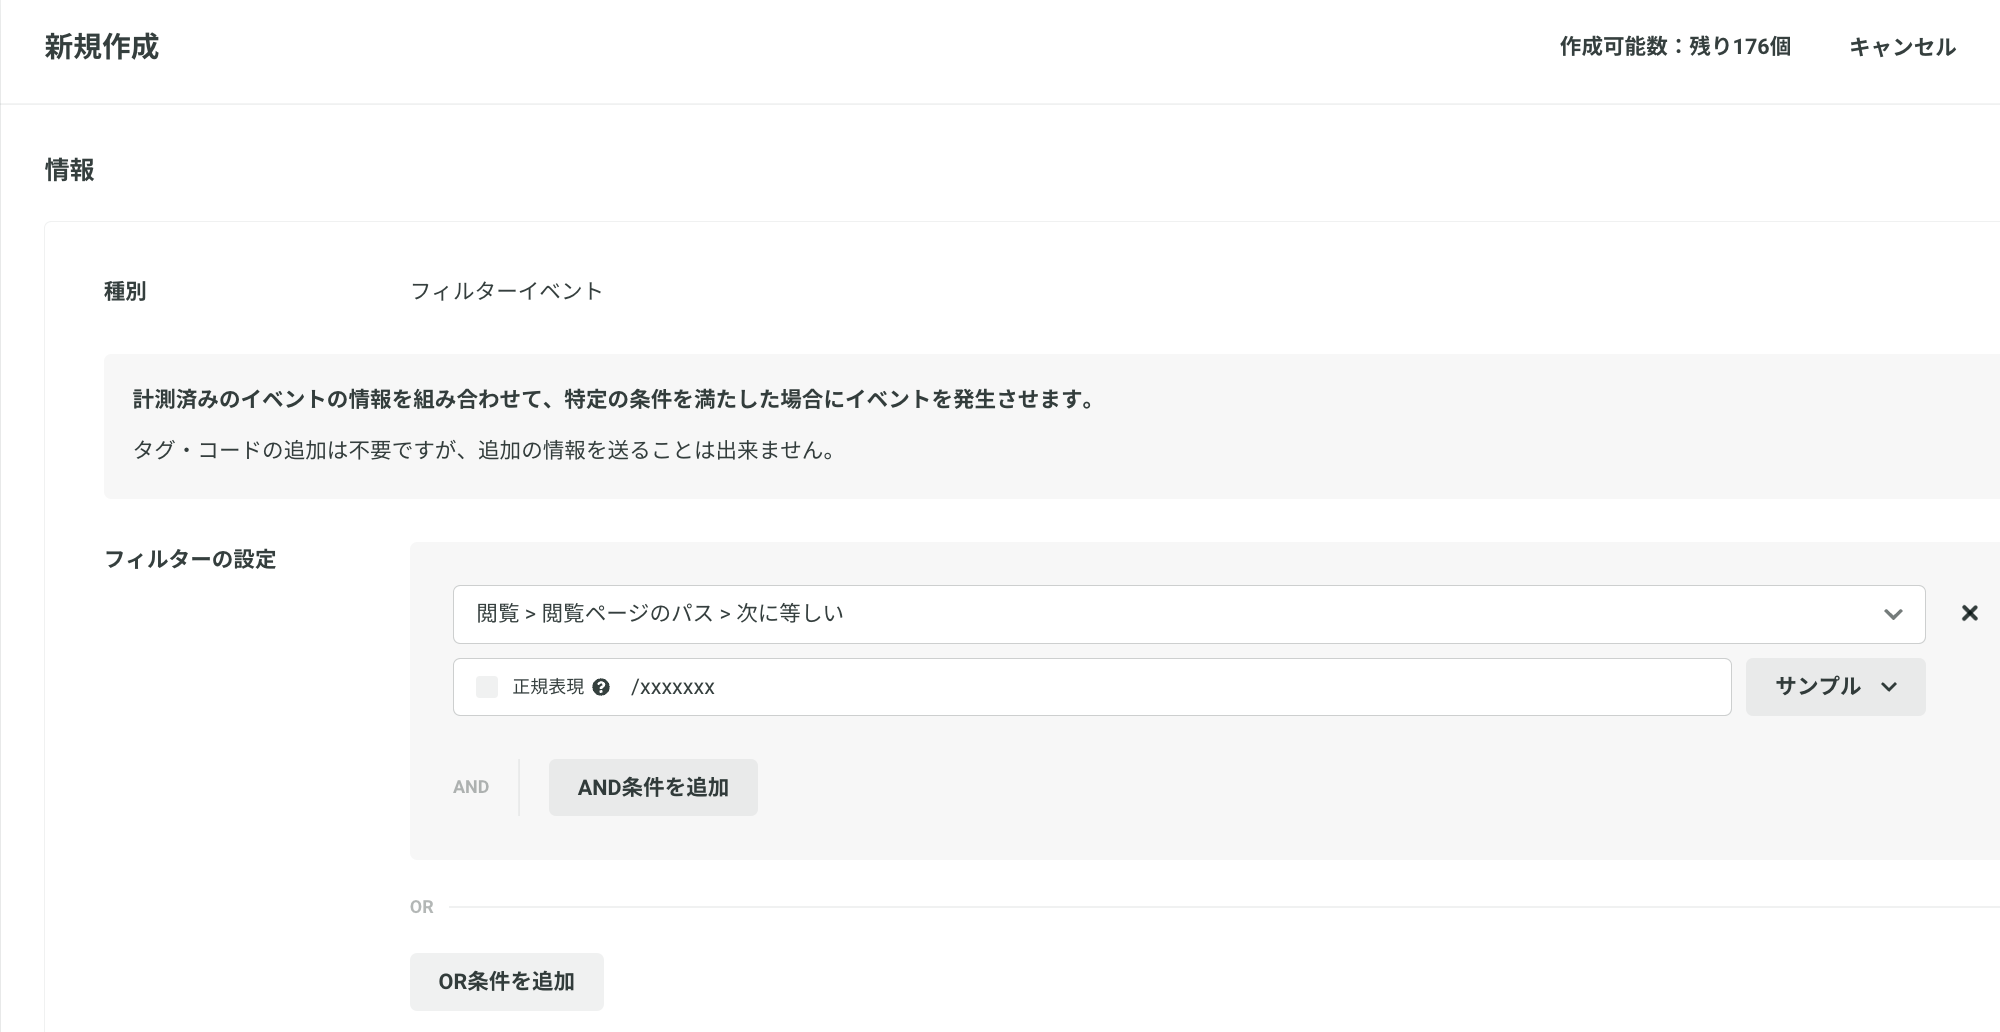Click the キャンセル link

1902,47
